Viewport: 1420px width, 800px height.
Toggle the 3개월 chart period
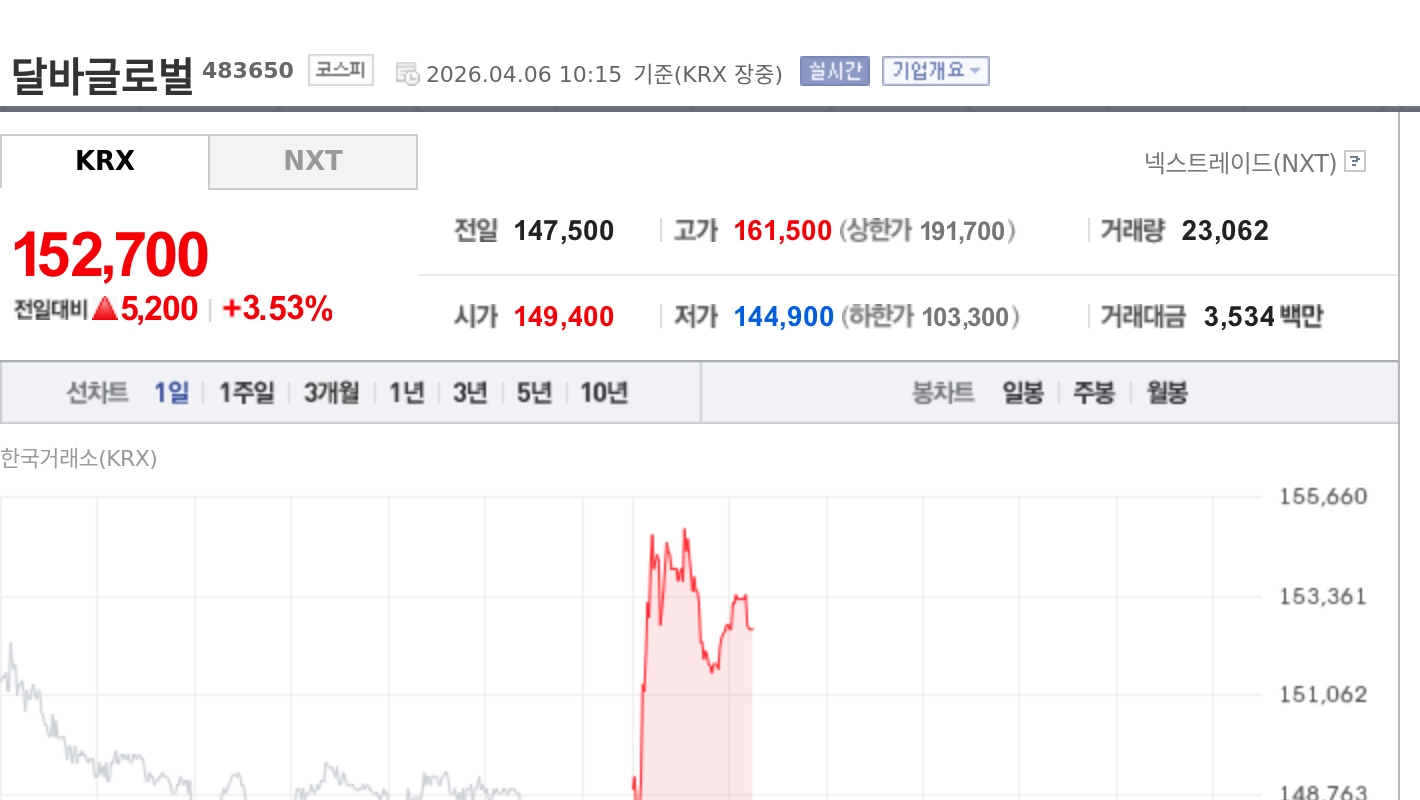pyautogui.click(x=334, y=392)
